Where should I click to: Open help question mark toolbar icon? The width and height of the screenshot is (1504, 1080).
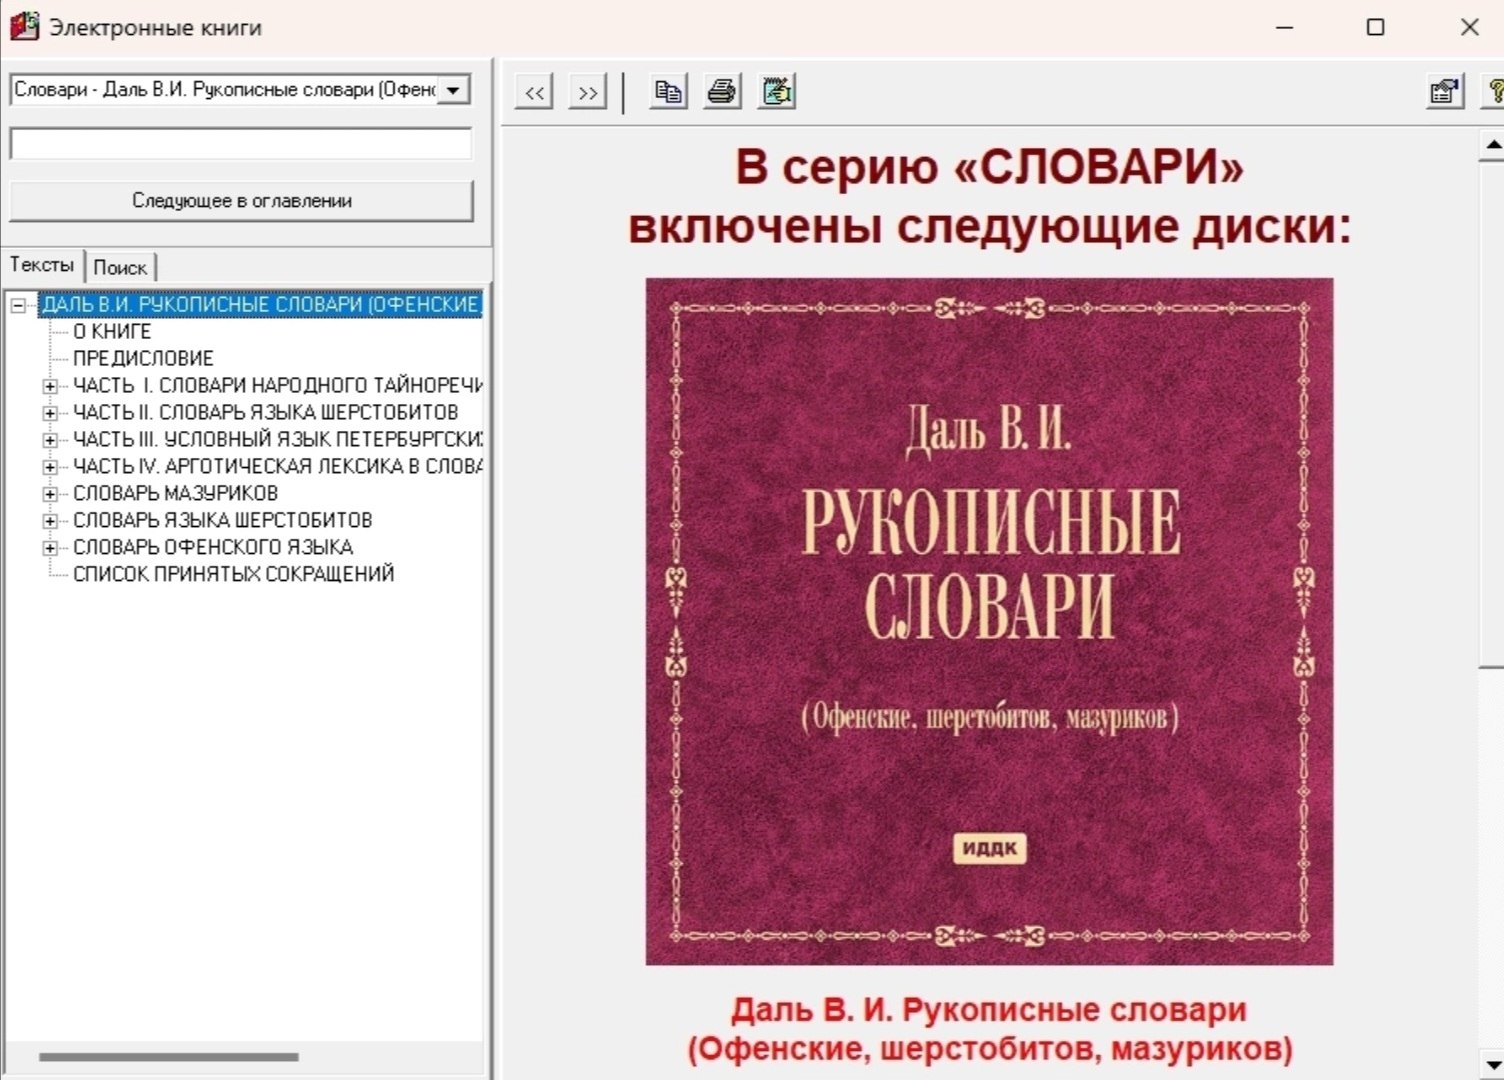[x=1494, y=92]
